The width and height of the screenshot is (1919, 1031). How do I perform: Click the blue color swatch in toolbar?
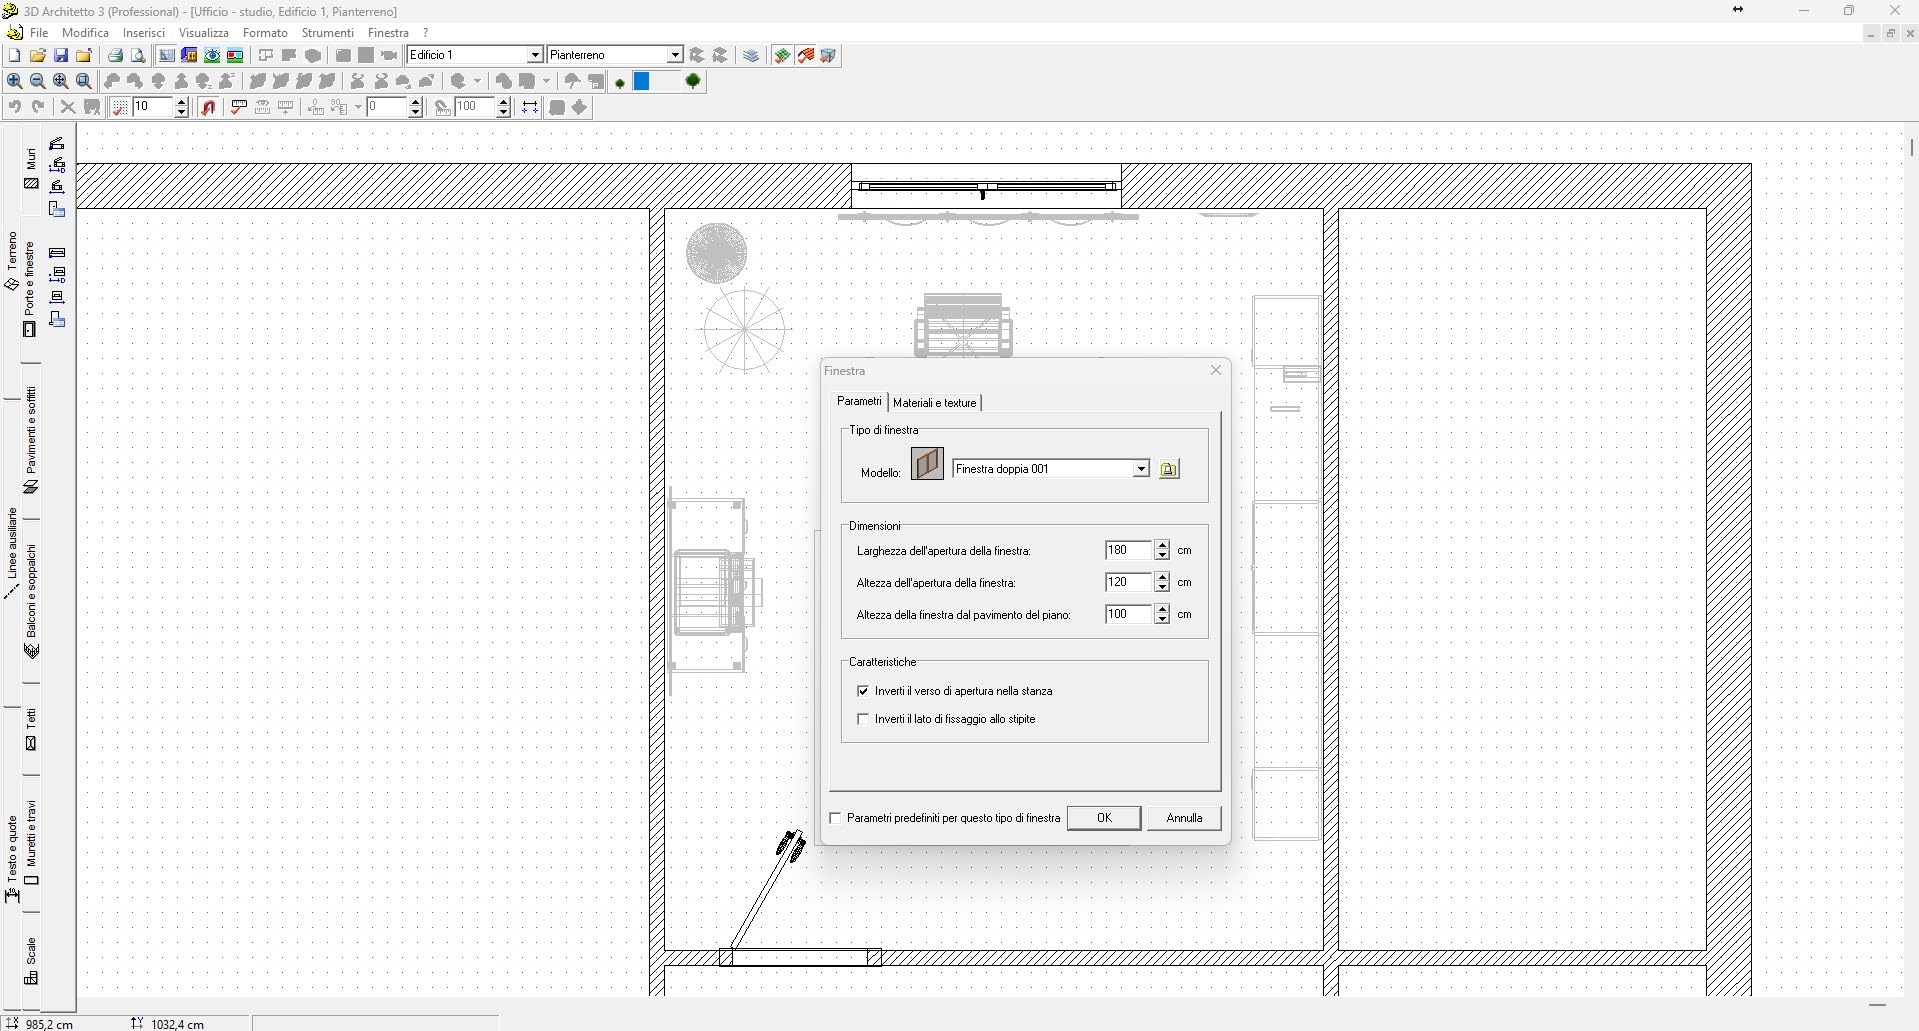[642, 82]
